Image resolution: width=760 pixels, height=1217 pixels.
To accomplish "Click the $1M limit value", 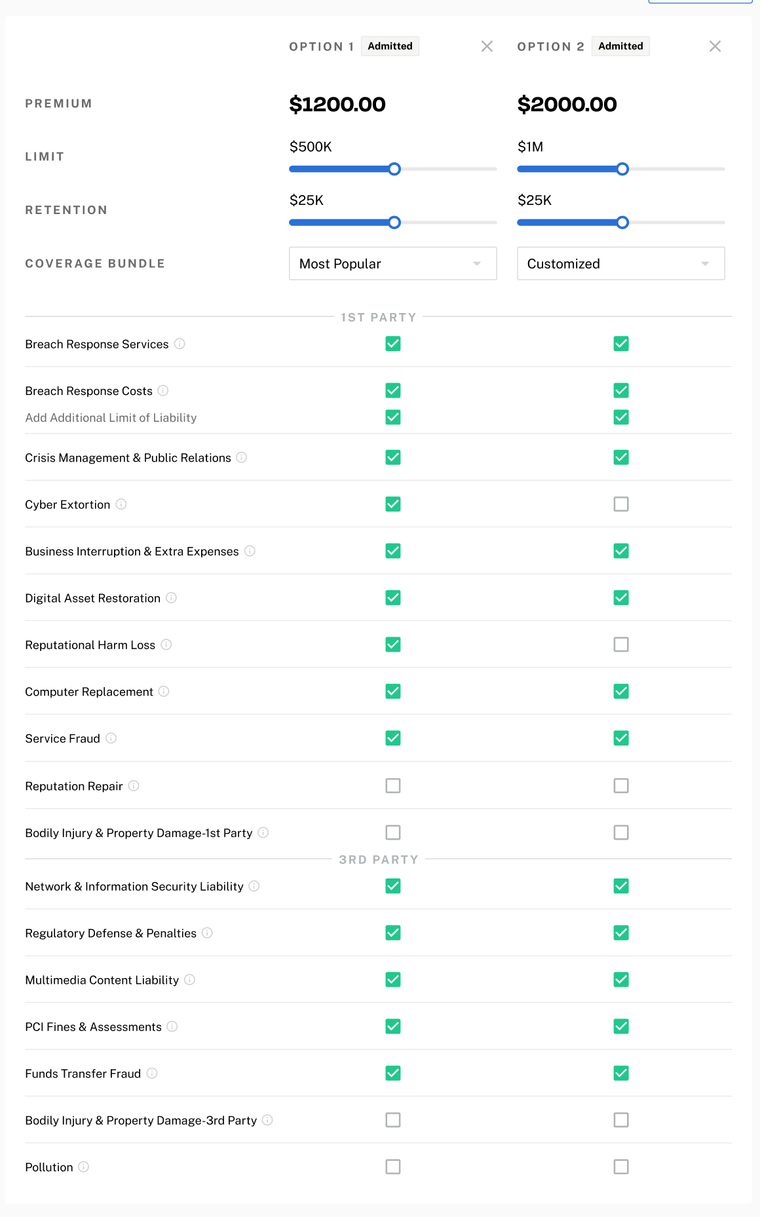I will pos(530,147).
